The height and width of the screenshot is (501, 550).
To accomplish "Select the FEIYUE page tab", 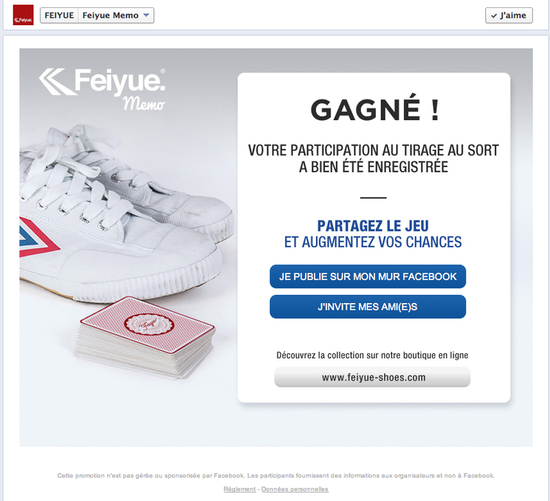I will pos(59,15).
